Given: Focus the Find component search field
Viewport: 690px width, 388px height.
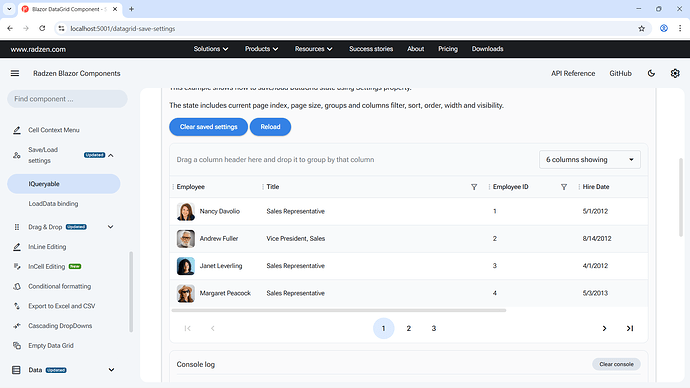Looking at the screenshot, I should (67, 99).
